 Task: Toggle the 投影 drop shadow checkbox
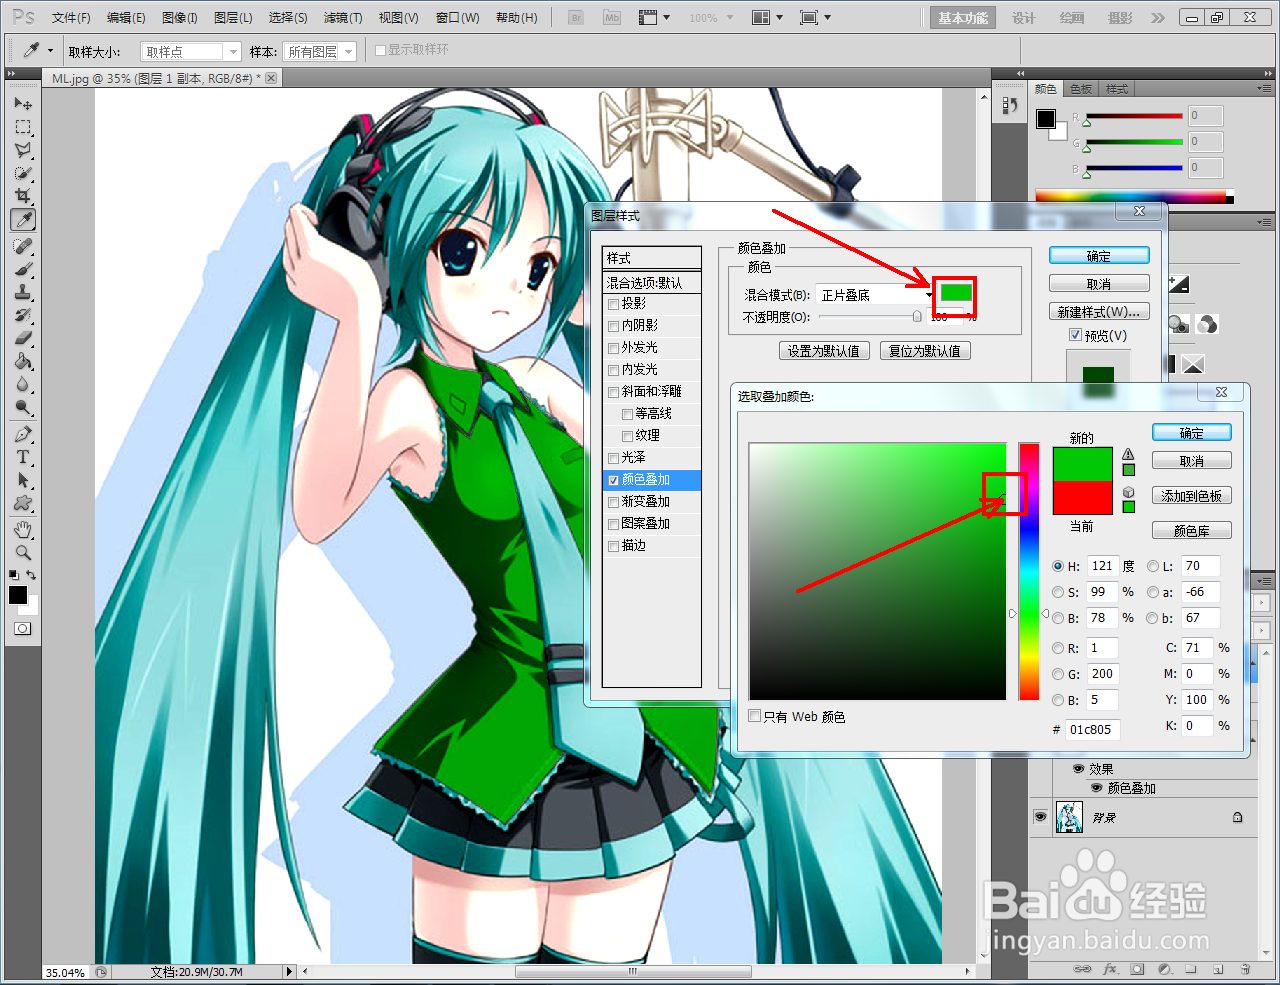(x=613, y=304)
